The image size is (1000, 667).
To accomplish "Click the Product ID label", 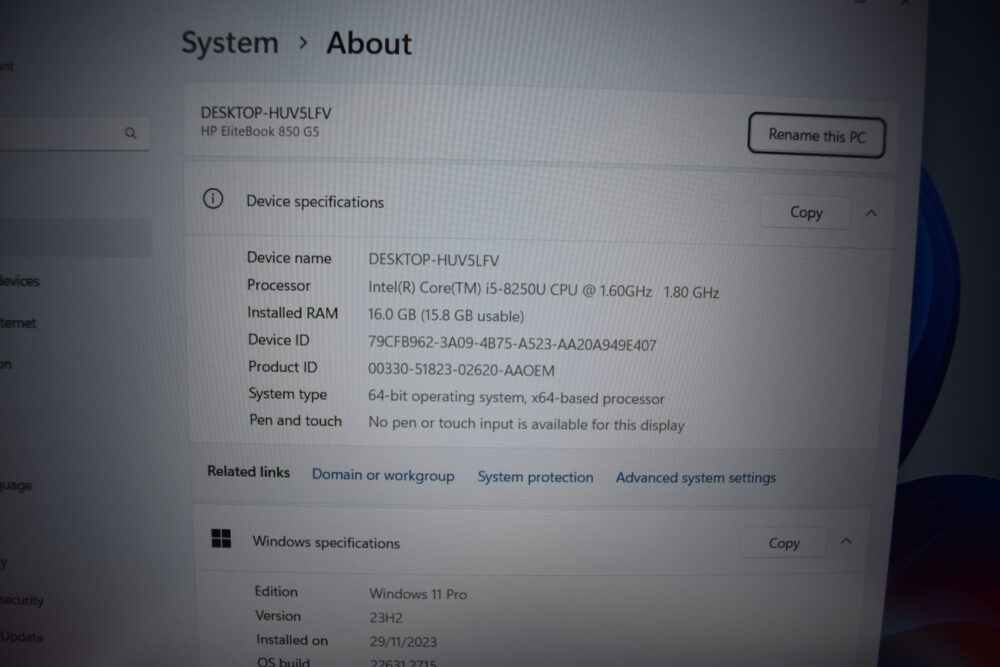I will pyautogui.click(x=283, y=367).
